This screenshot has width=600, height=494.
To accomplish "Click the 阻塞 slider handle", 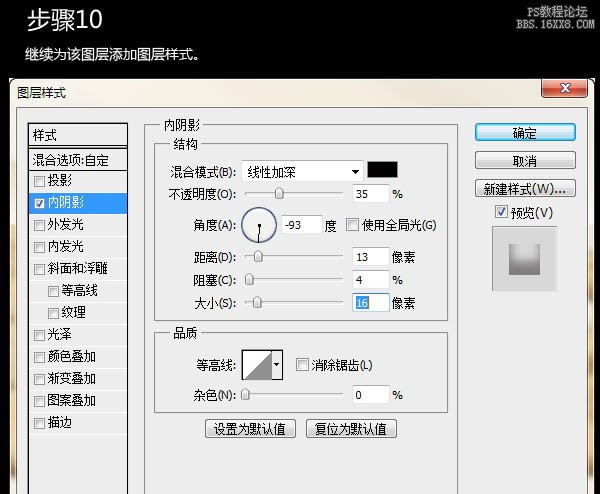I will pyautogui.click(x=249, y=279).
